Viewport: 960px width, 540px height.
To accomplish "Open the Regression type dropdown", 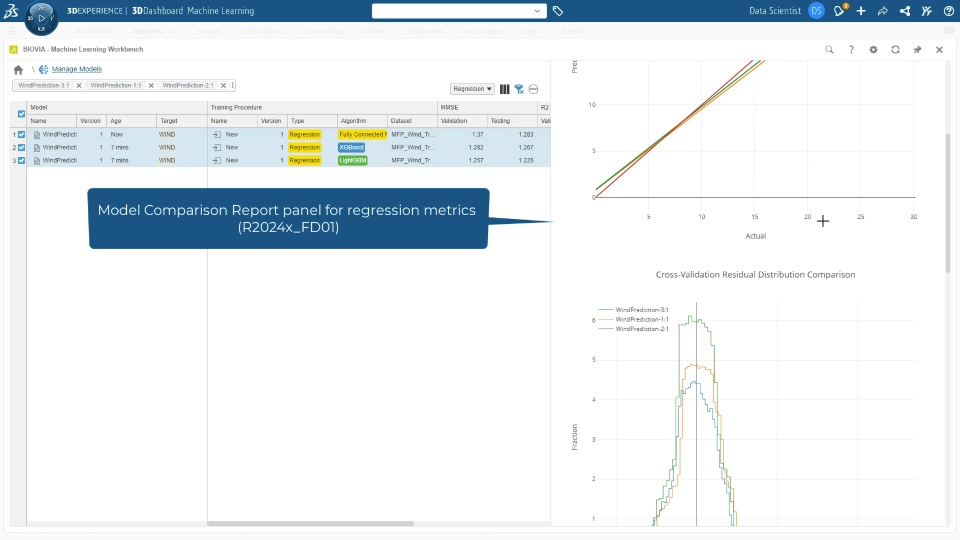I will [x=472, y=89].
